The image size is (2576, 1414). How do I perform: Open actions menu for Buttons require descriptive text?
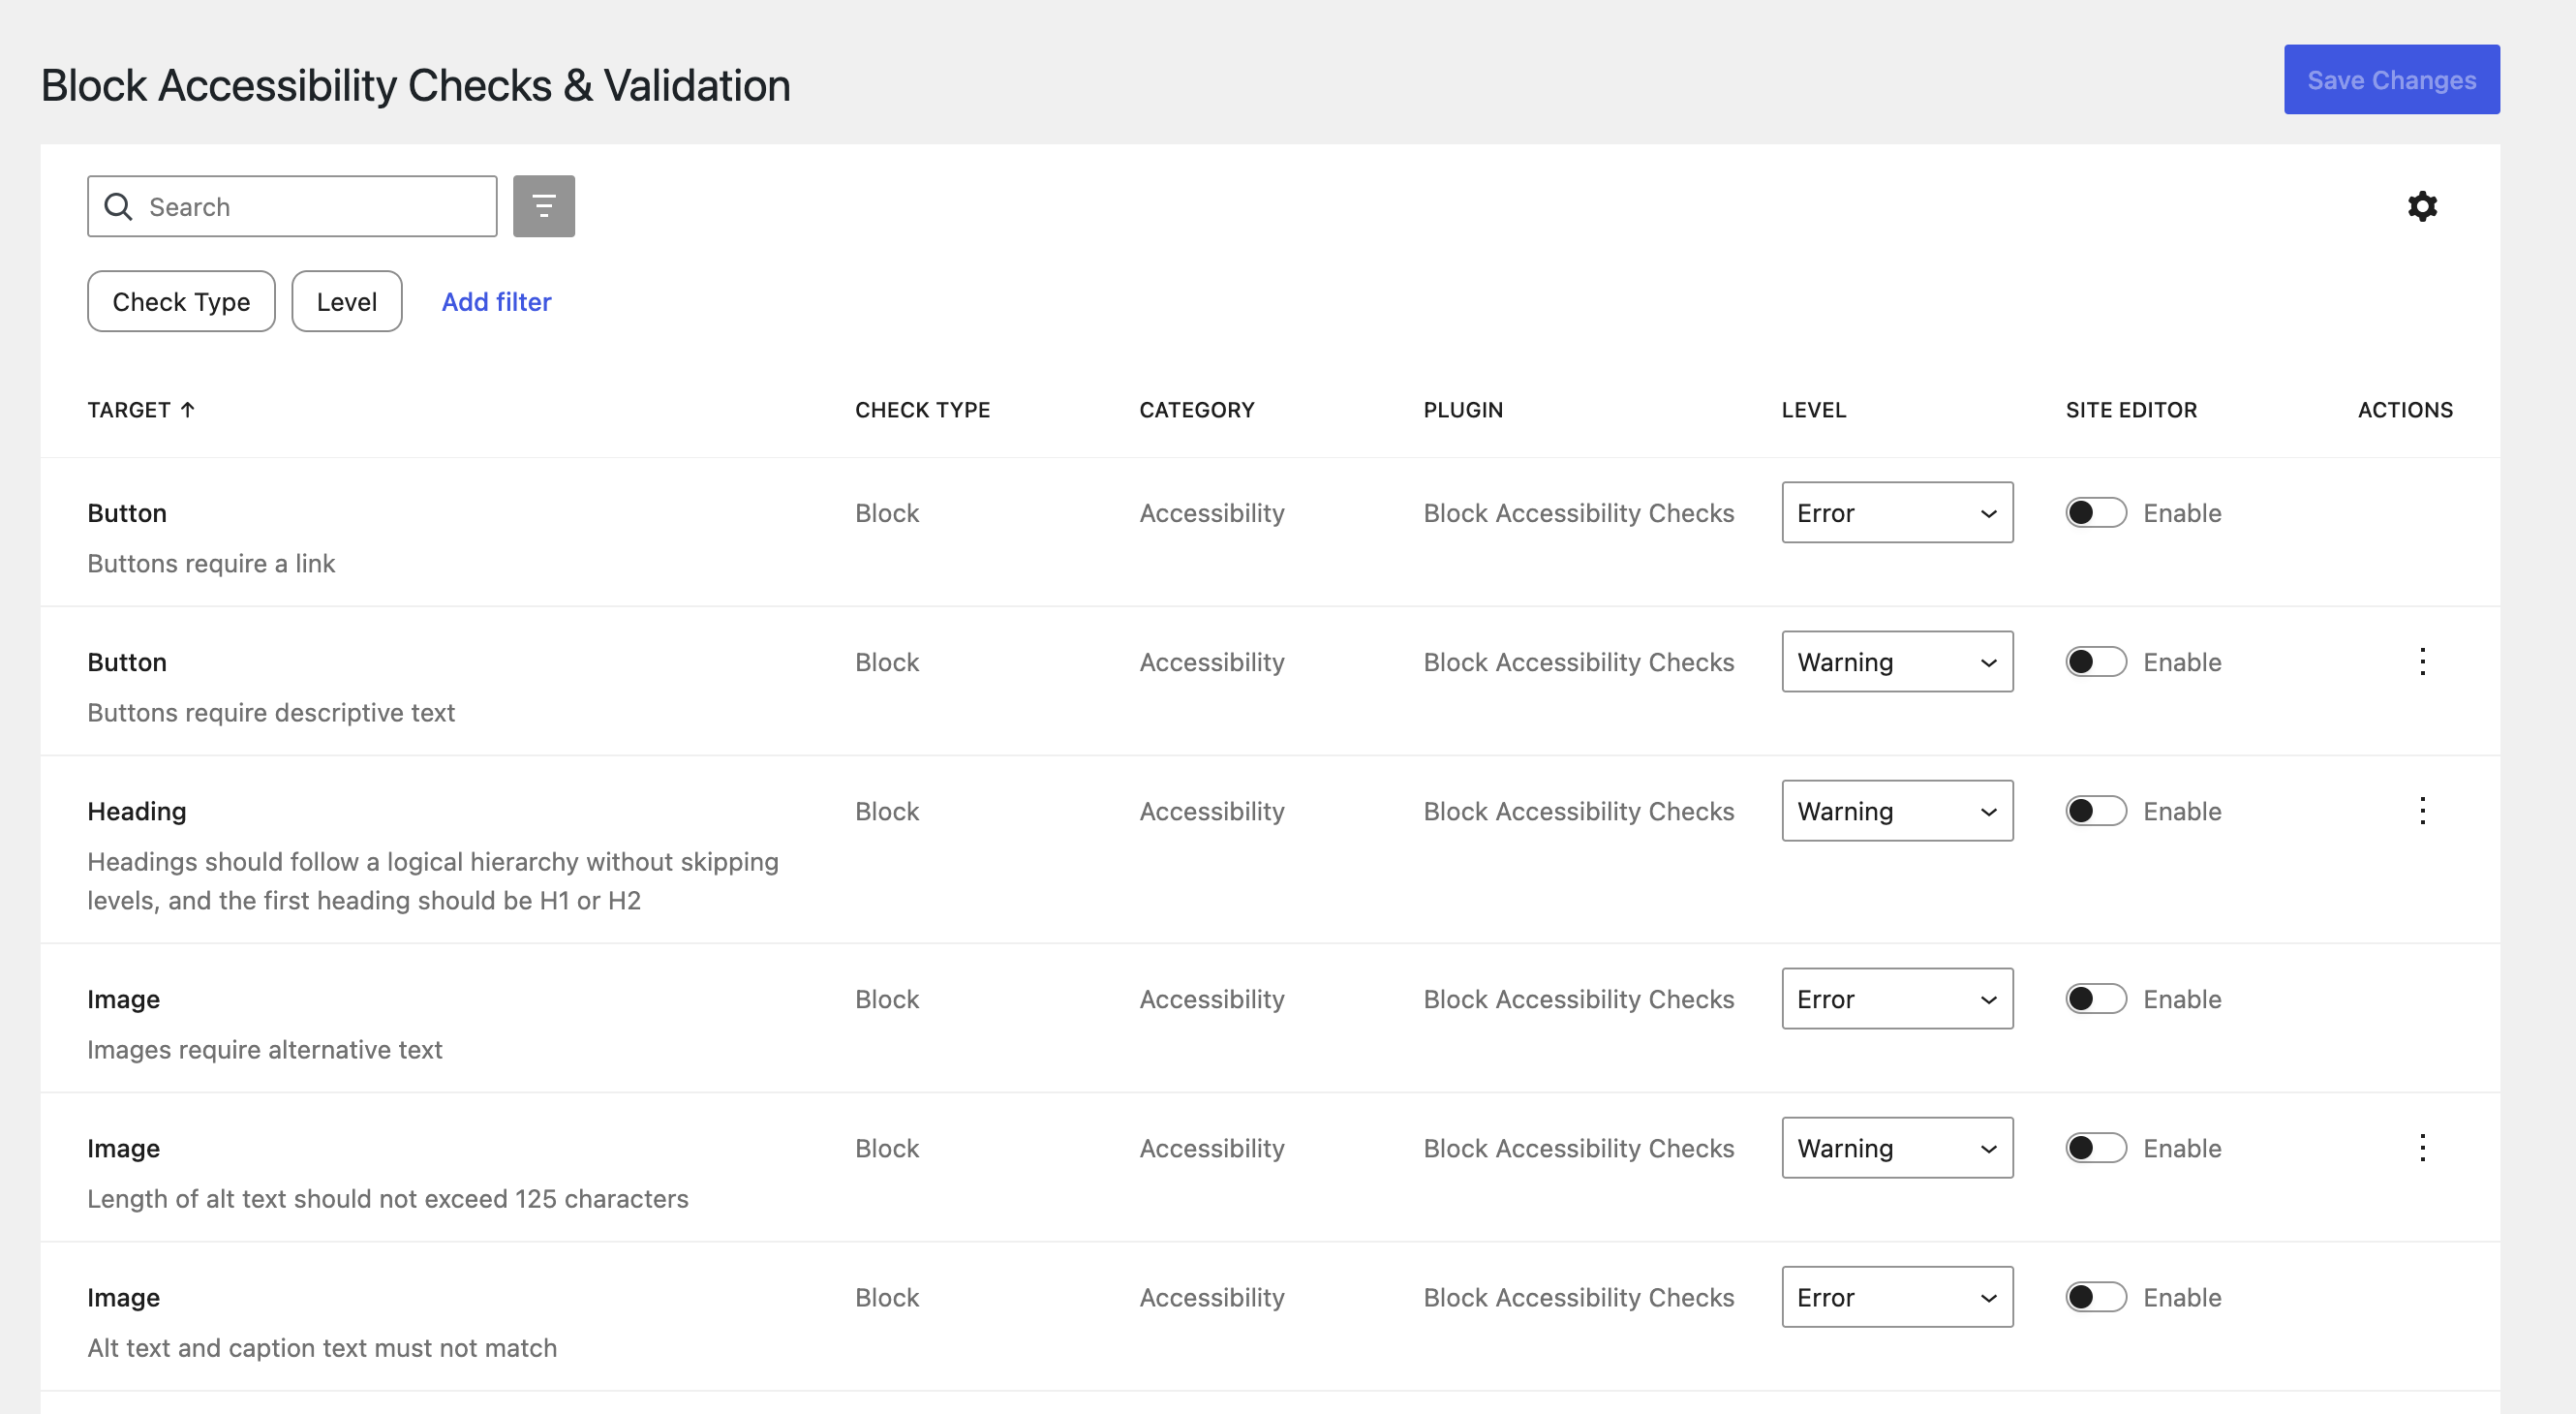(2422, 661)
